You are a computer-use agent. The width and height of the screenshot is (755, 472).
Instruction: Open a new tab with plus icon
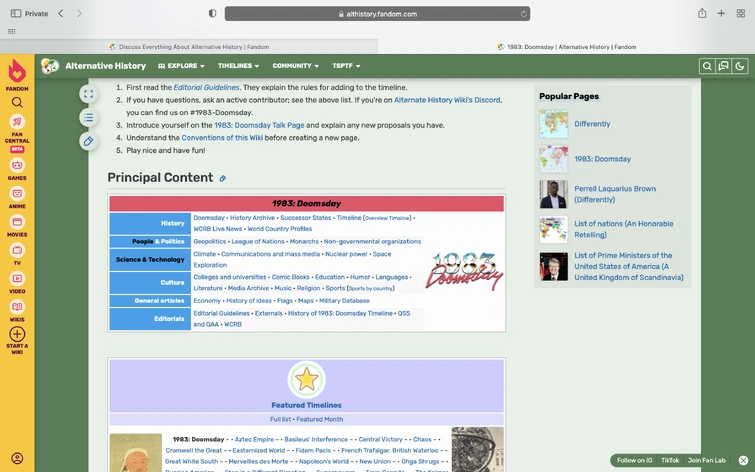click(x=721, y=13)
